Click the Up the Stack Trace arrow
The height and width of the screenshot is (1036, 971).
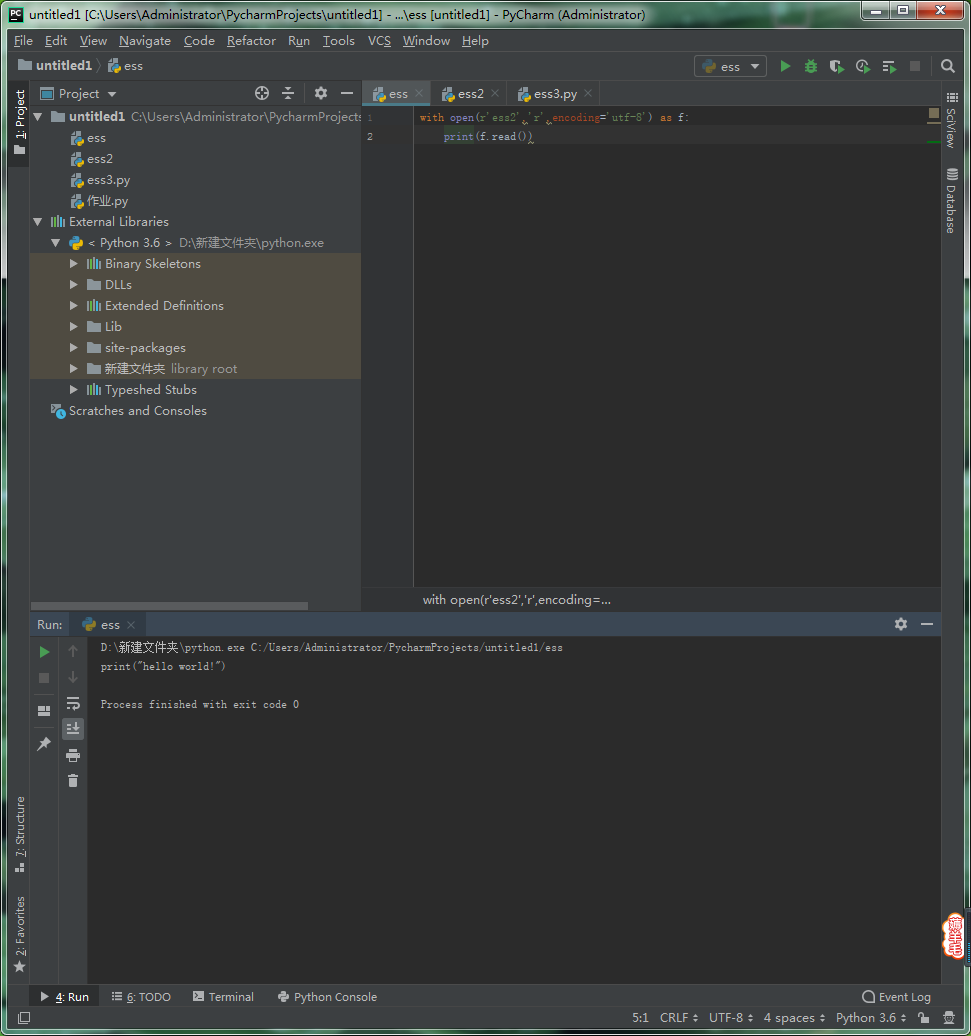click(73, 651)
